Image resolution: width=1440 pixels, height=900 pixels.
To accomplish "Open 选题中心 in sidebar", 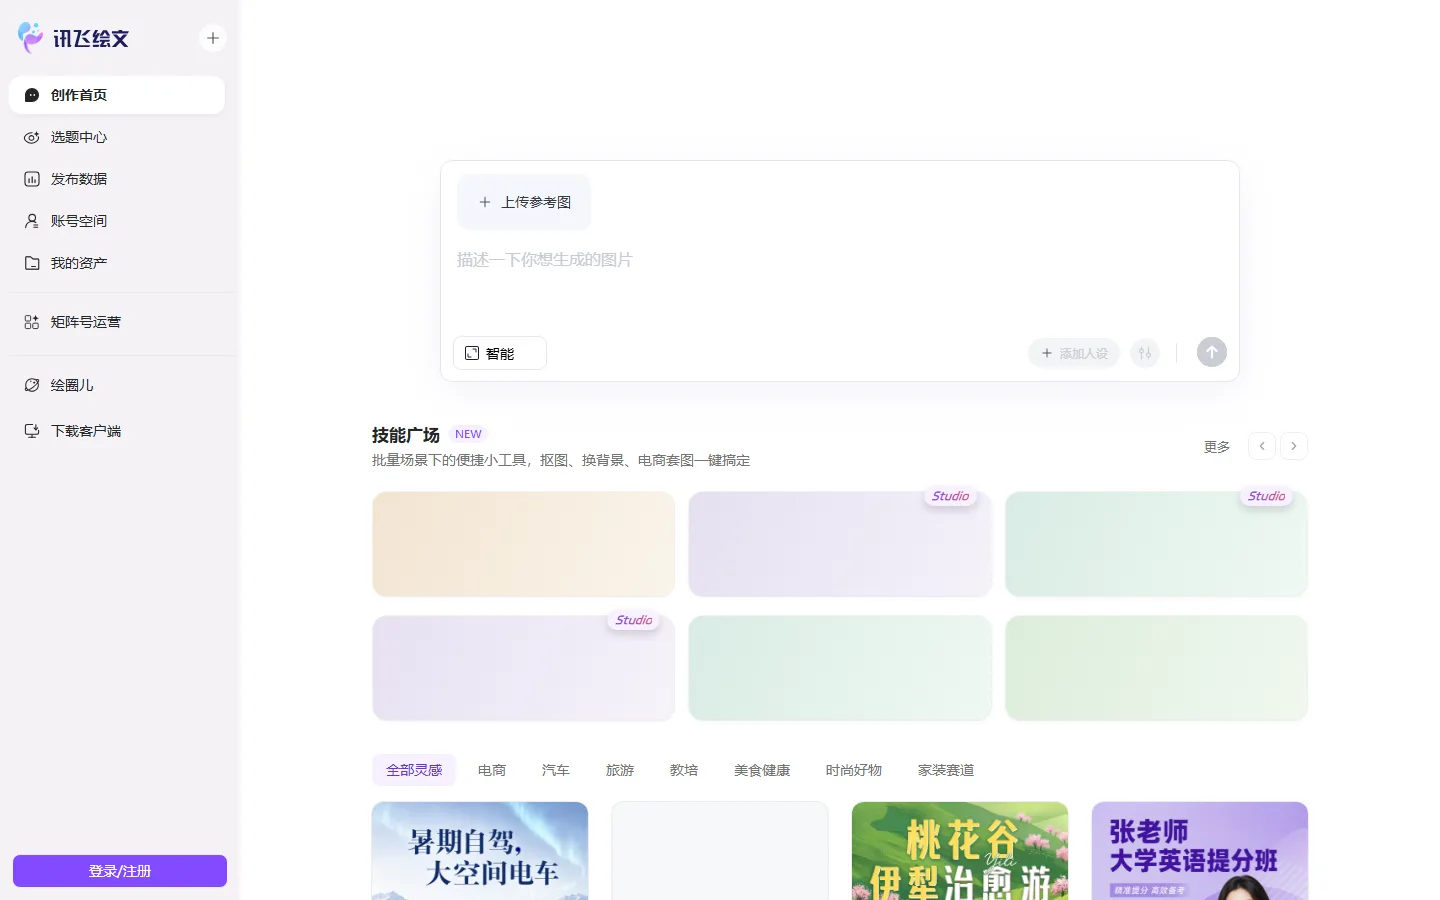I will tap(117, 137).
